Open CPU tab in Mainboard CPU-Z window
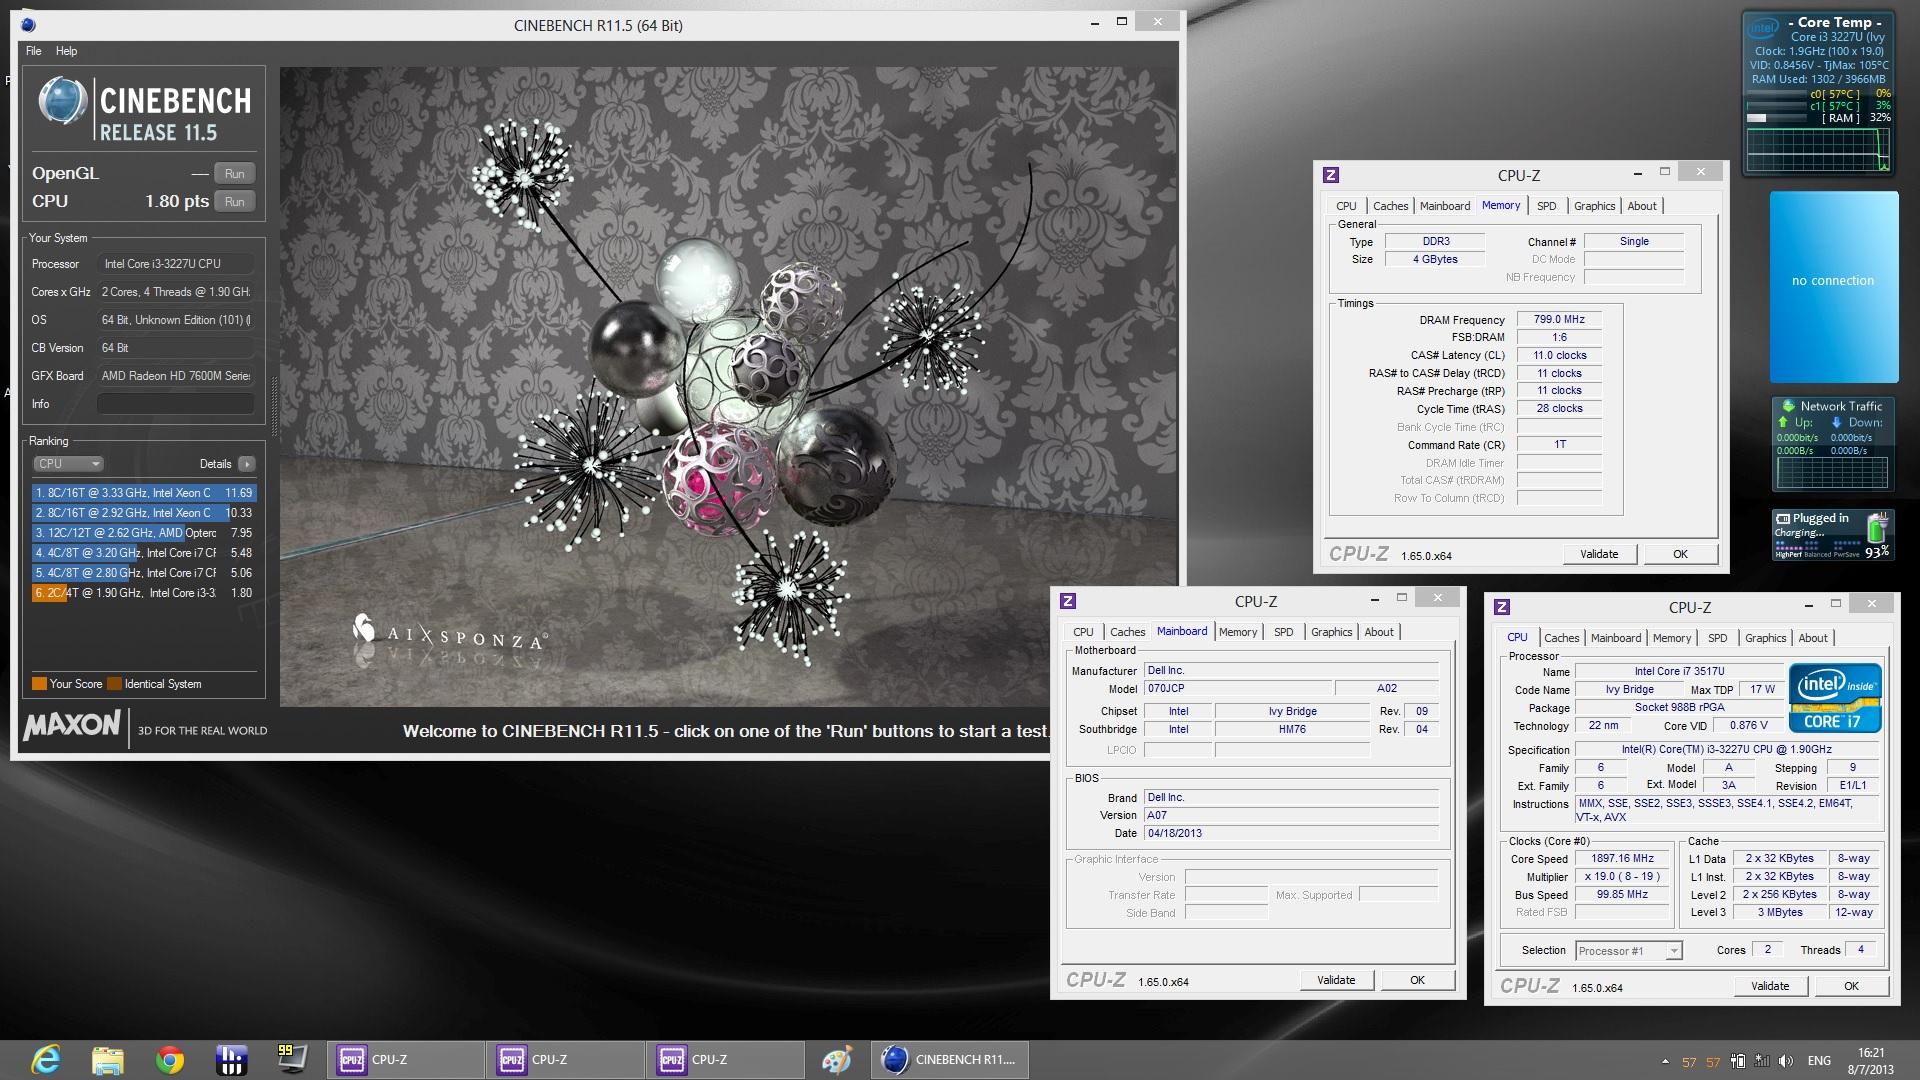Screen dimensions: 1920x1080 [x=1083, y=632]
